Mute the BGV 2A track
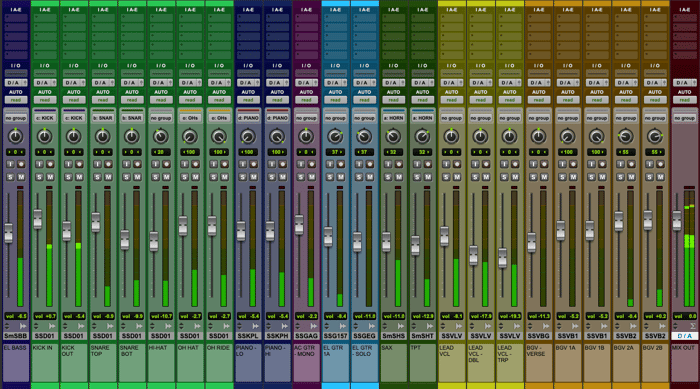The width and height of the screenshot is (700, 389). pyautogui.click(x=631, y=177)
